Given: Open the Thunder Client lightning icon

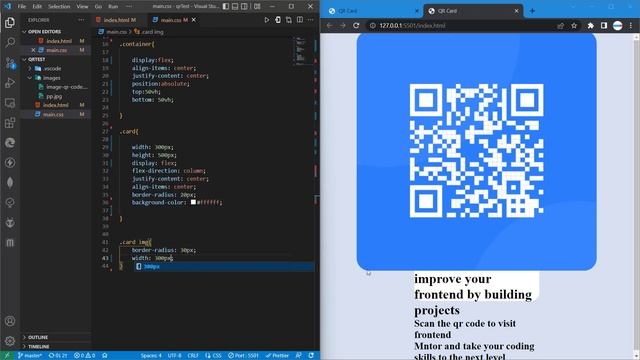Looking at the screenshot, I should click(x=10, y=163).
